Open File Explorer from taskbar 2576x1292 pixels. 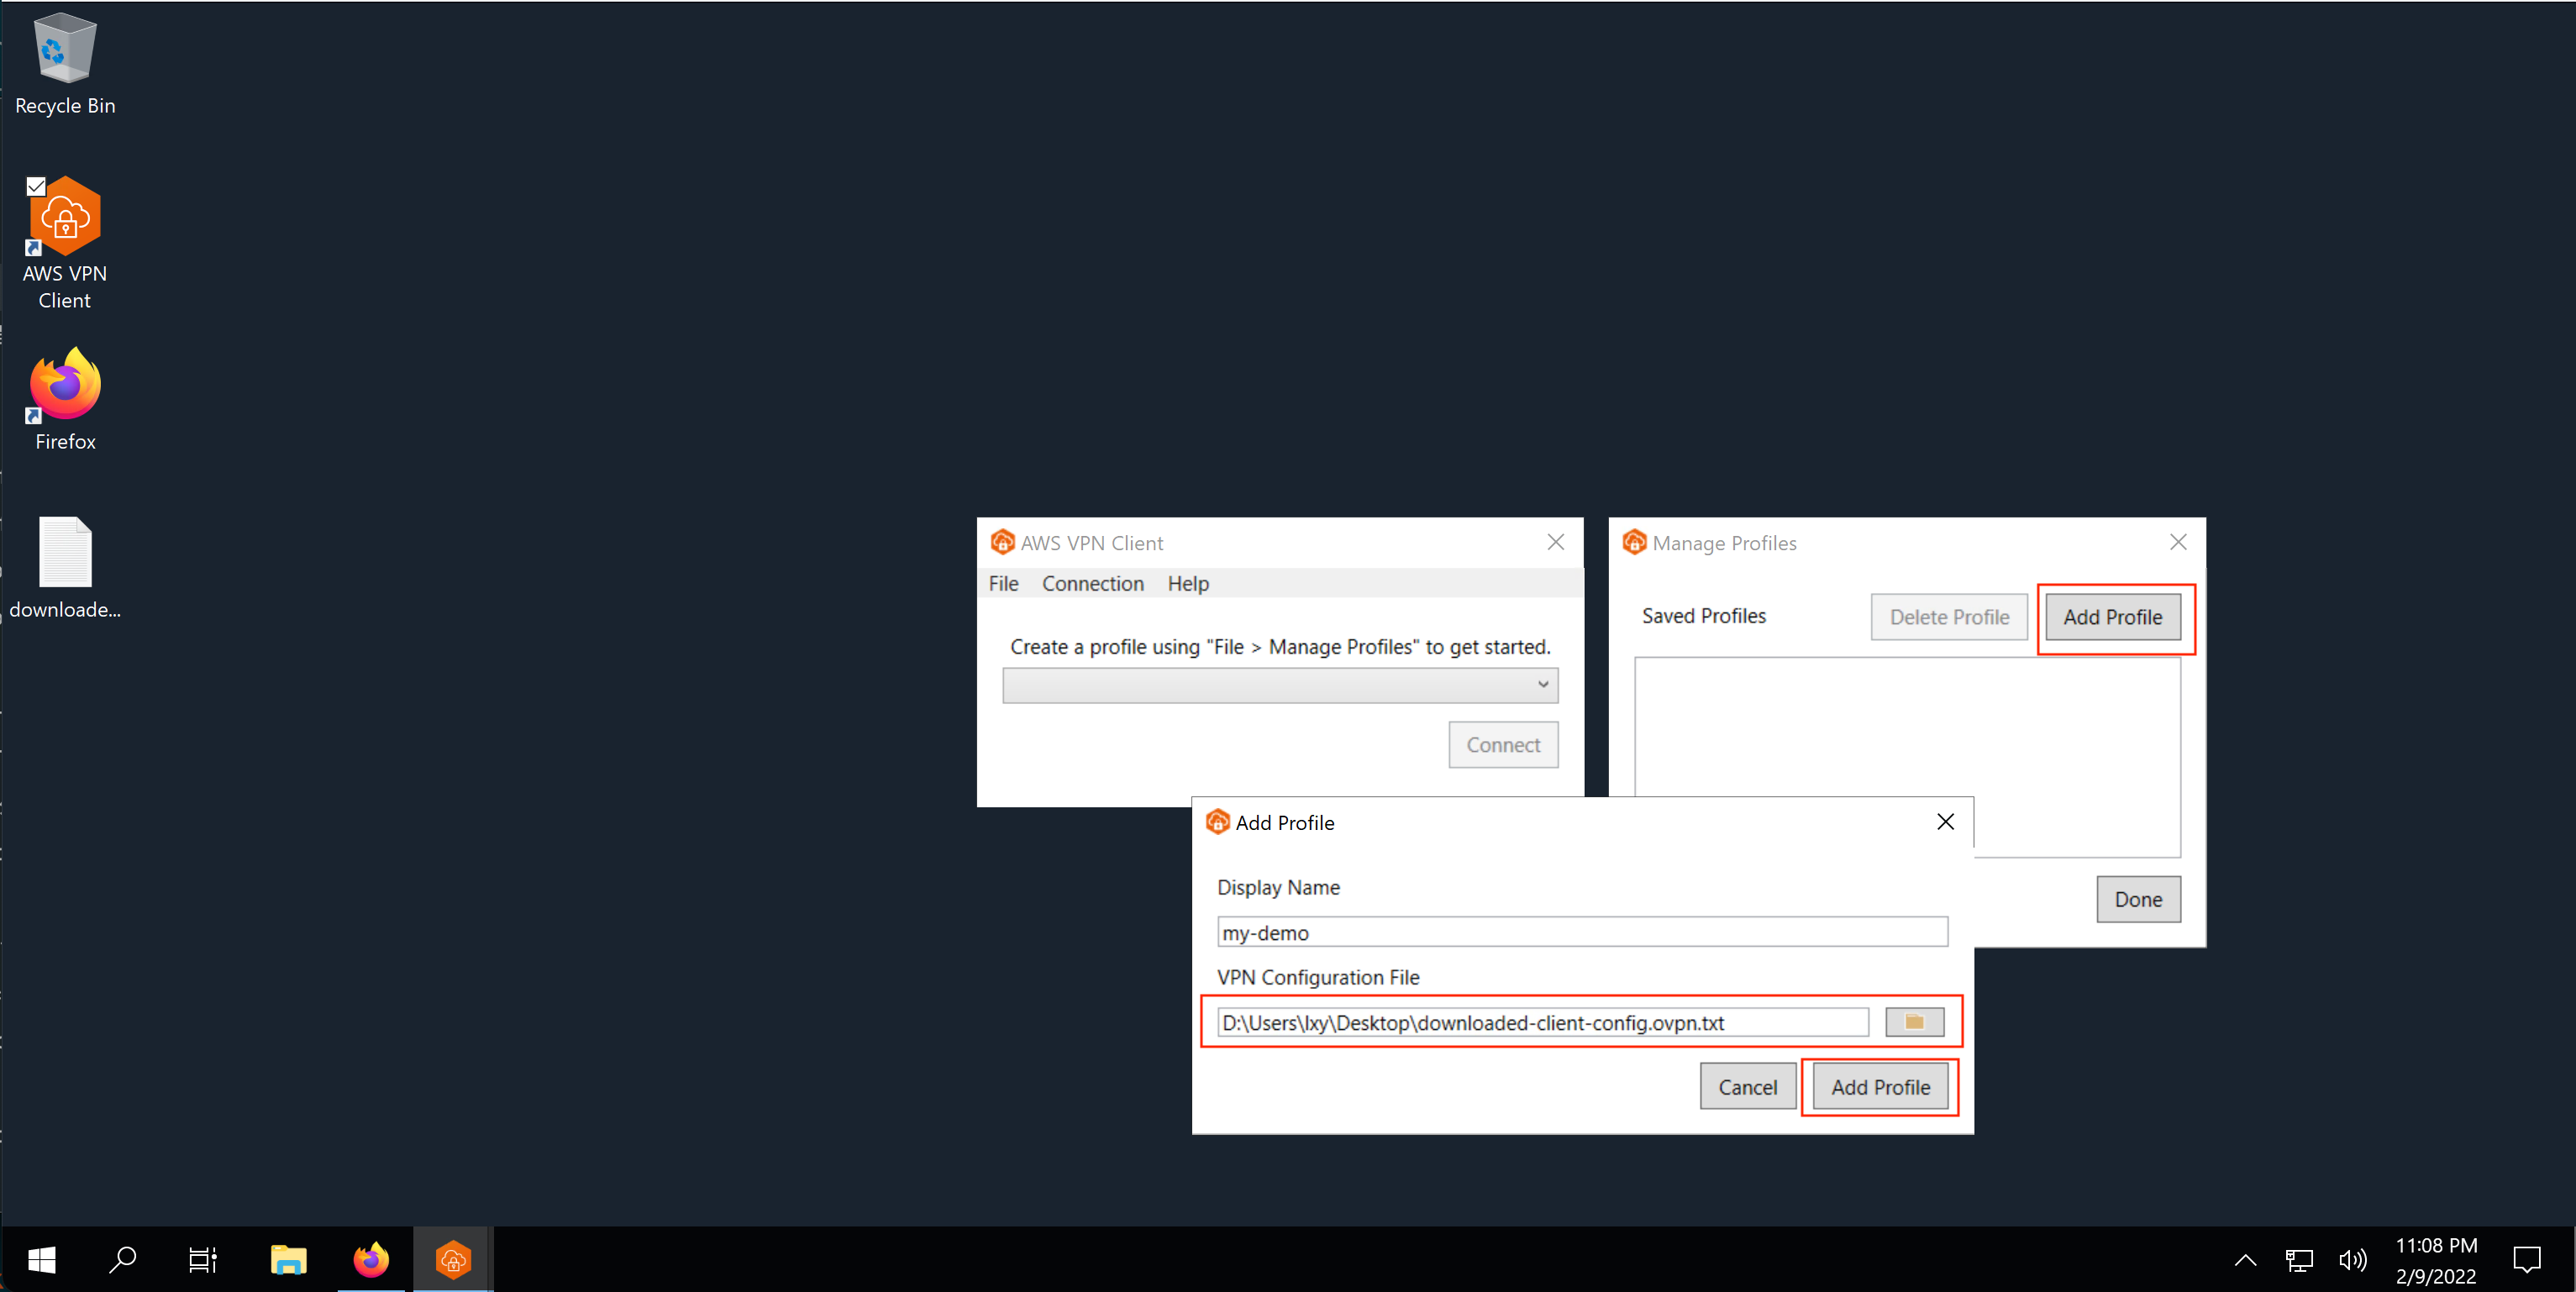tap(288, 1260)
